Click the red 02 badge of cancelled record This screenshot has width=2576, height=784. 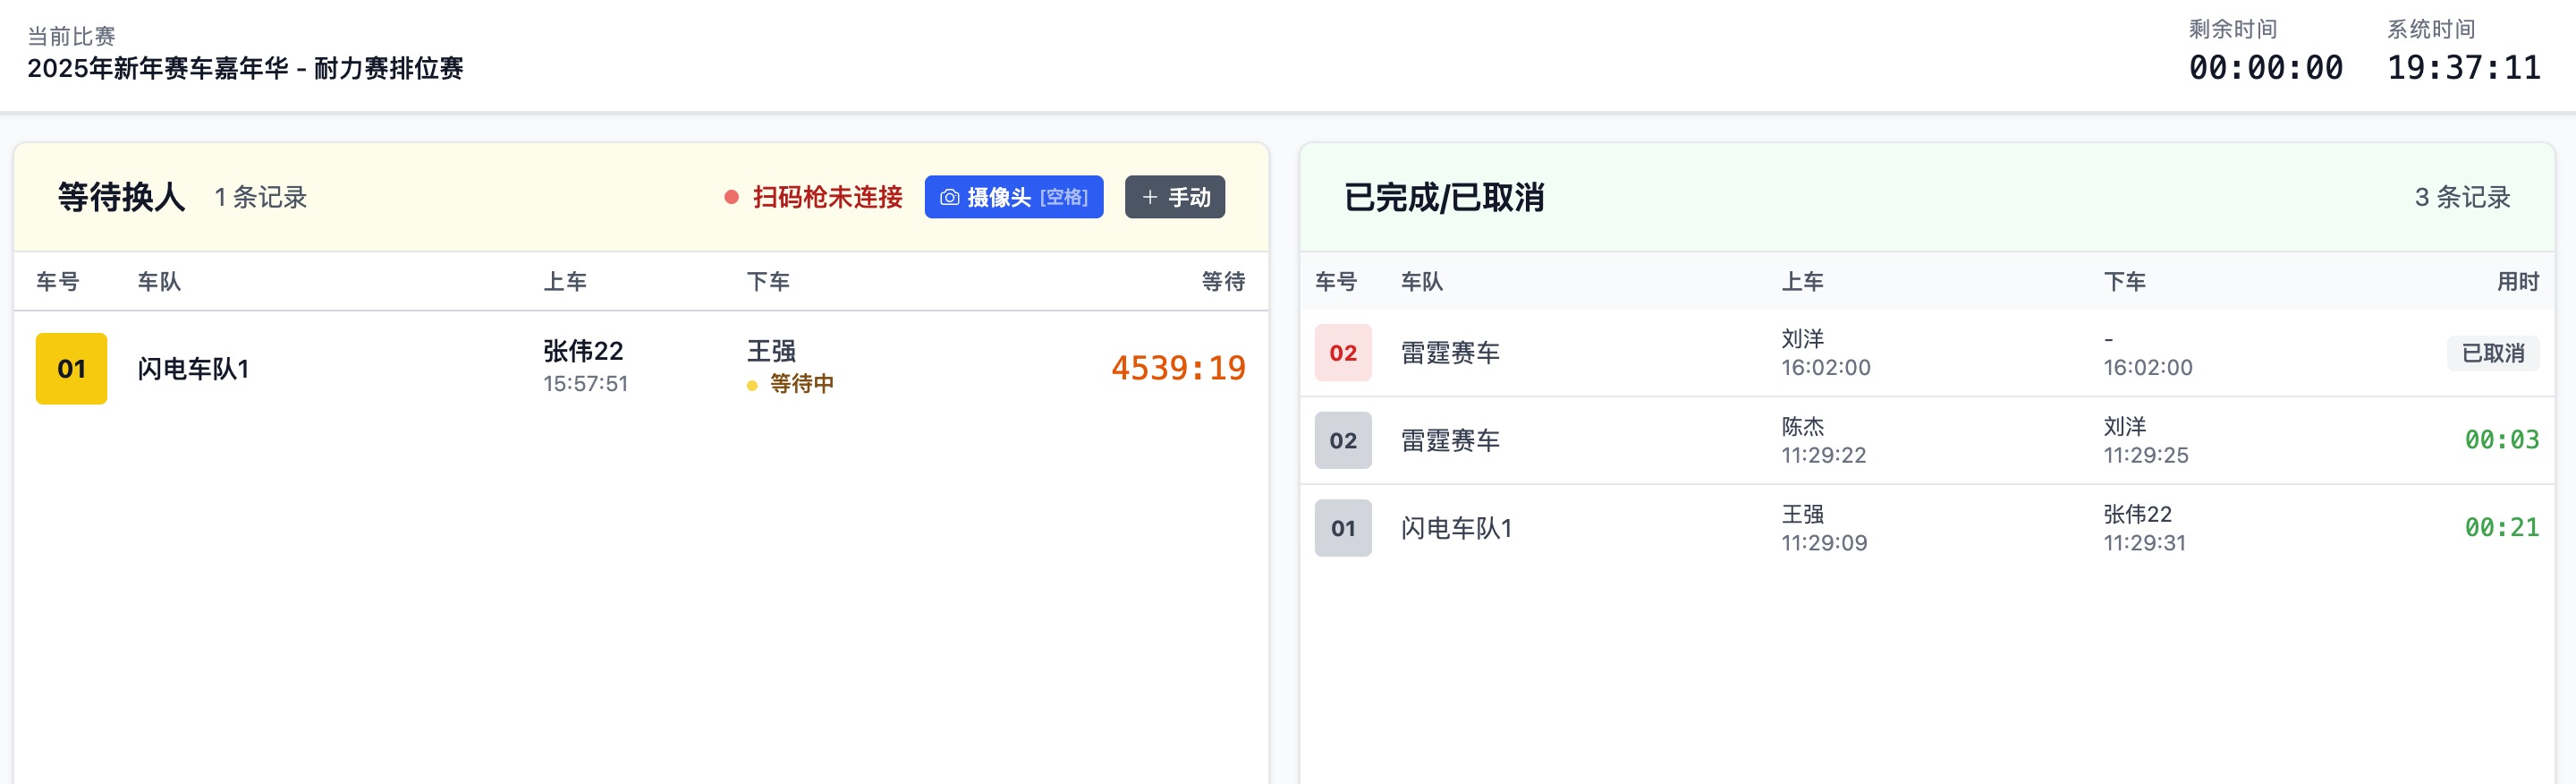click(1342, 352)
